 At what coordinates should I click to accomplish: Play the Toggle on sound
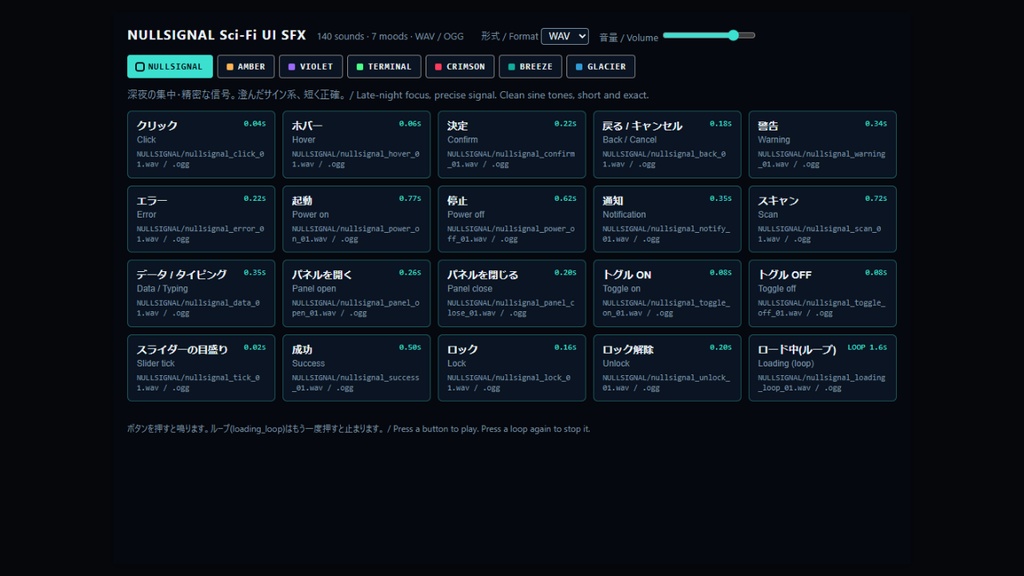(x=667, y=293)
